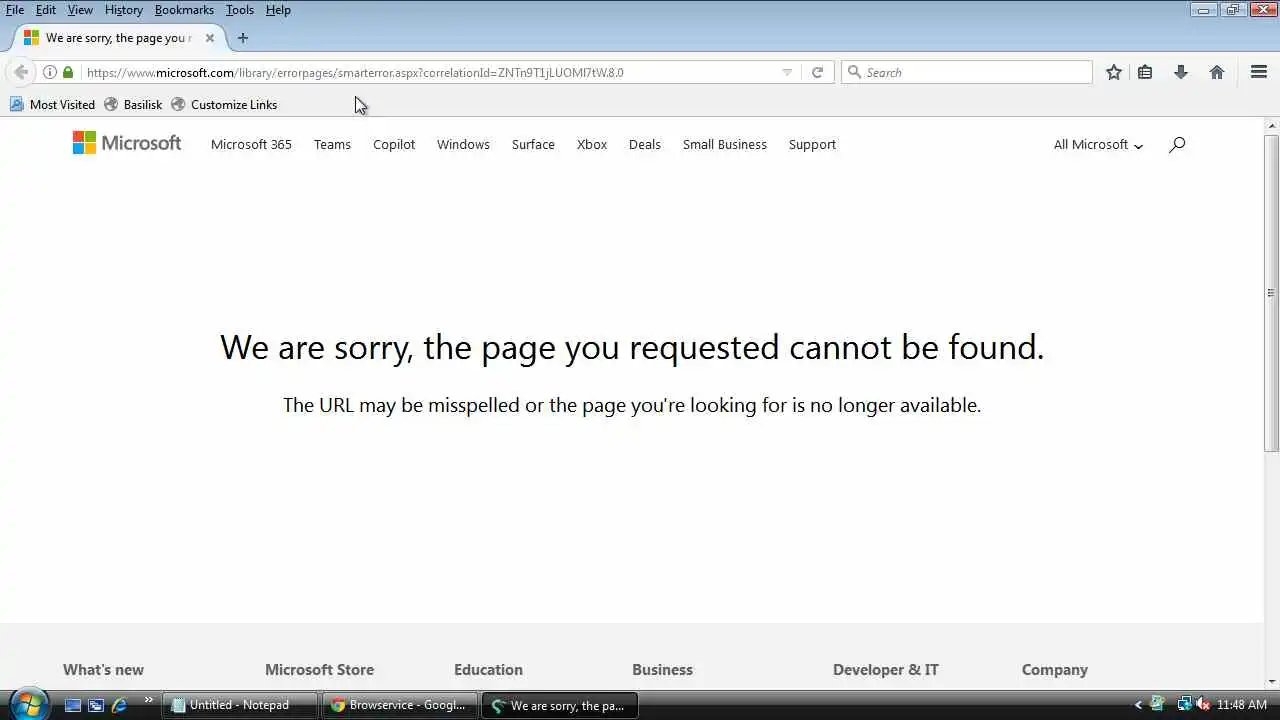This screenshot has height=720, width=1280.
Task: Click the page vertical scrollbar thumb
Action: pyautogui.click(x=1272, y=292)
